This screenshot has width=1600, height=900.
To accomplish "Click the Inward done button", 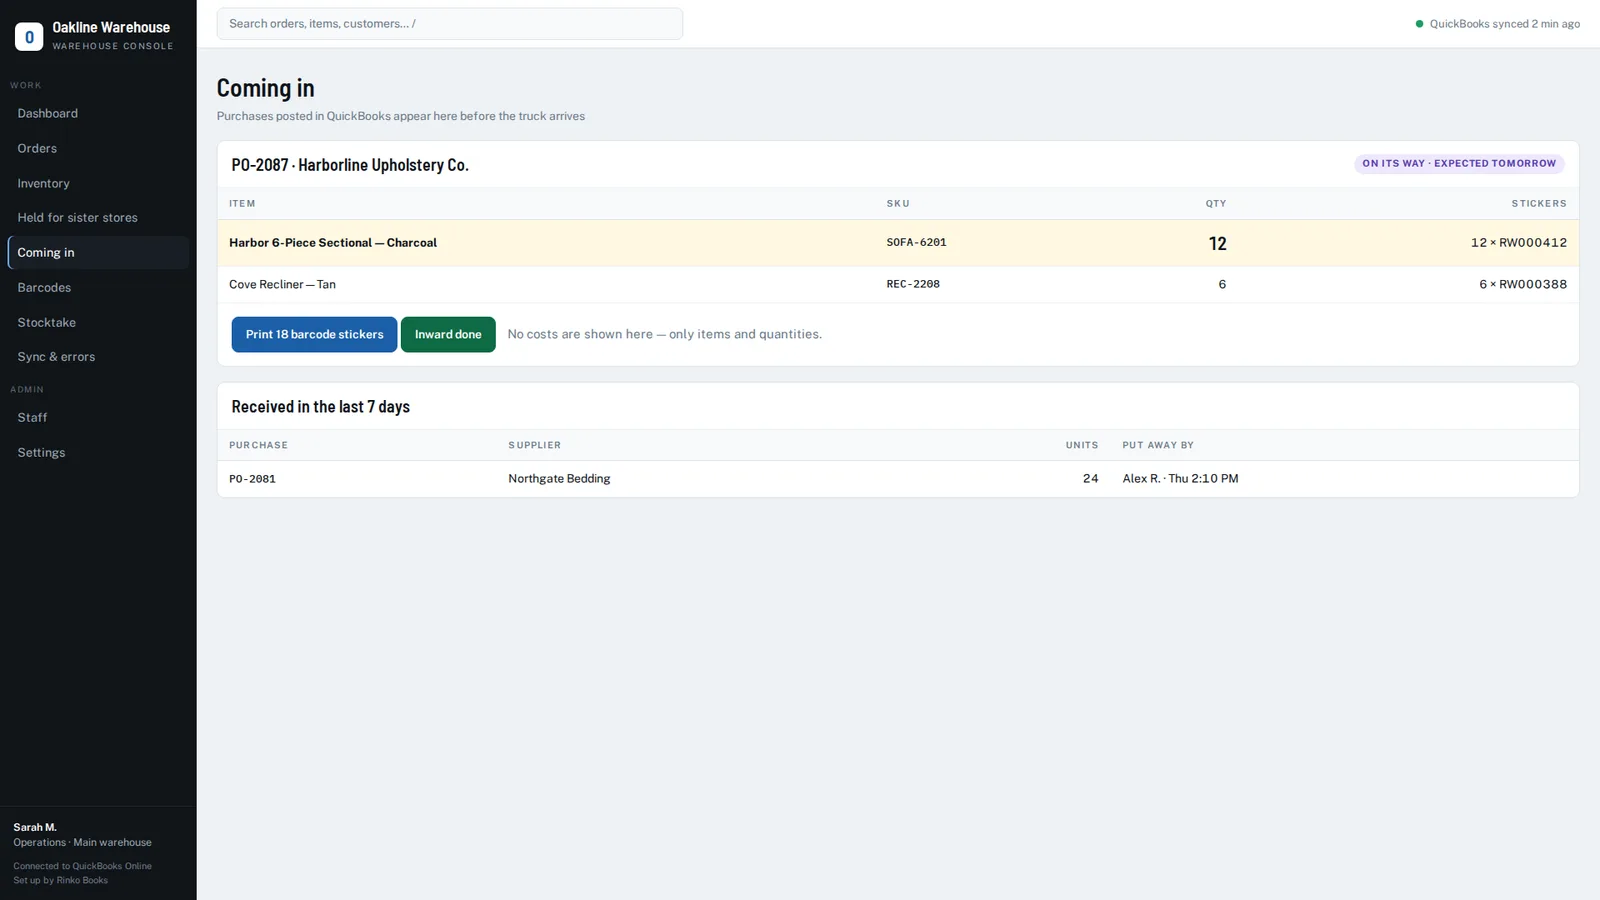I will pyautogui.click(x=448, y=335).
